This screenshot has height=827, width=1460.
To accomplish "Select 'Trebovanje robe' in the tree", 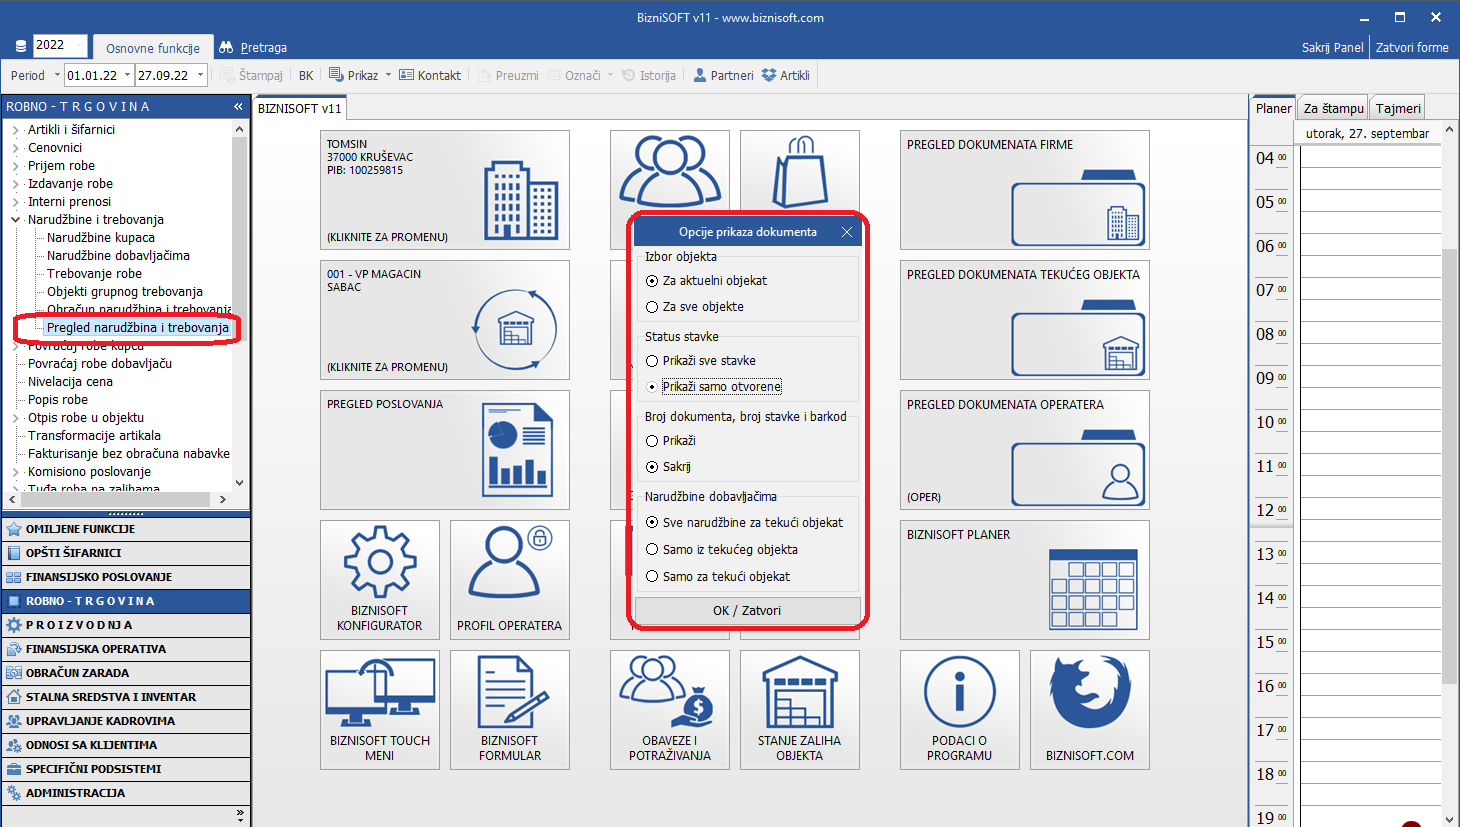I will pos(94,274).
